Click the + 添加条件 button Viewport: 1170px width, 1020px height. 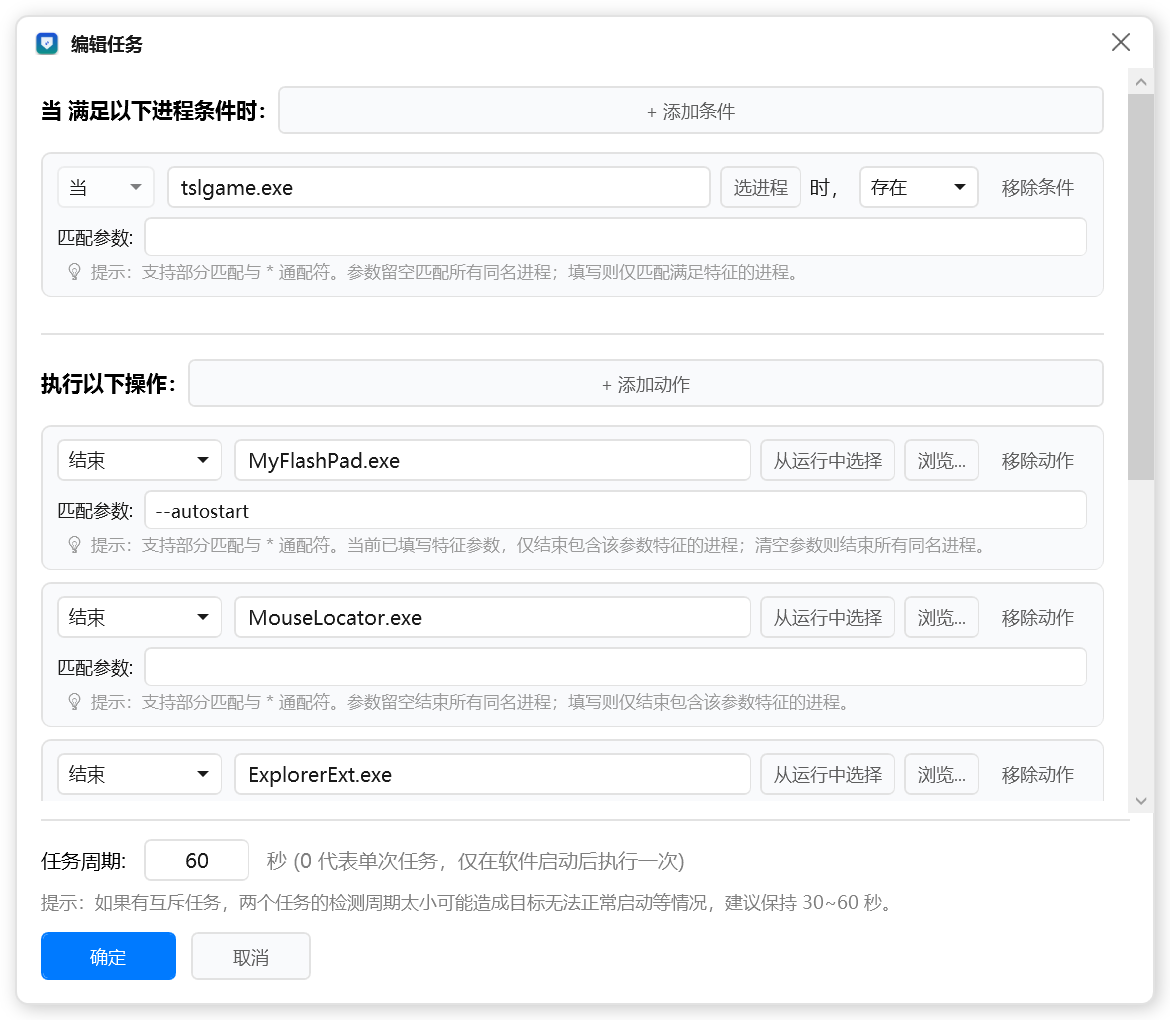[x=690, y=110]
